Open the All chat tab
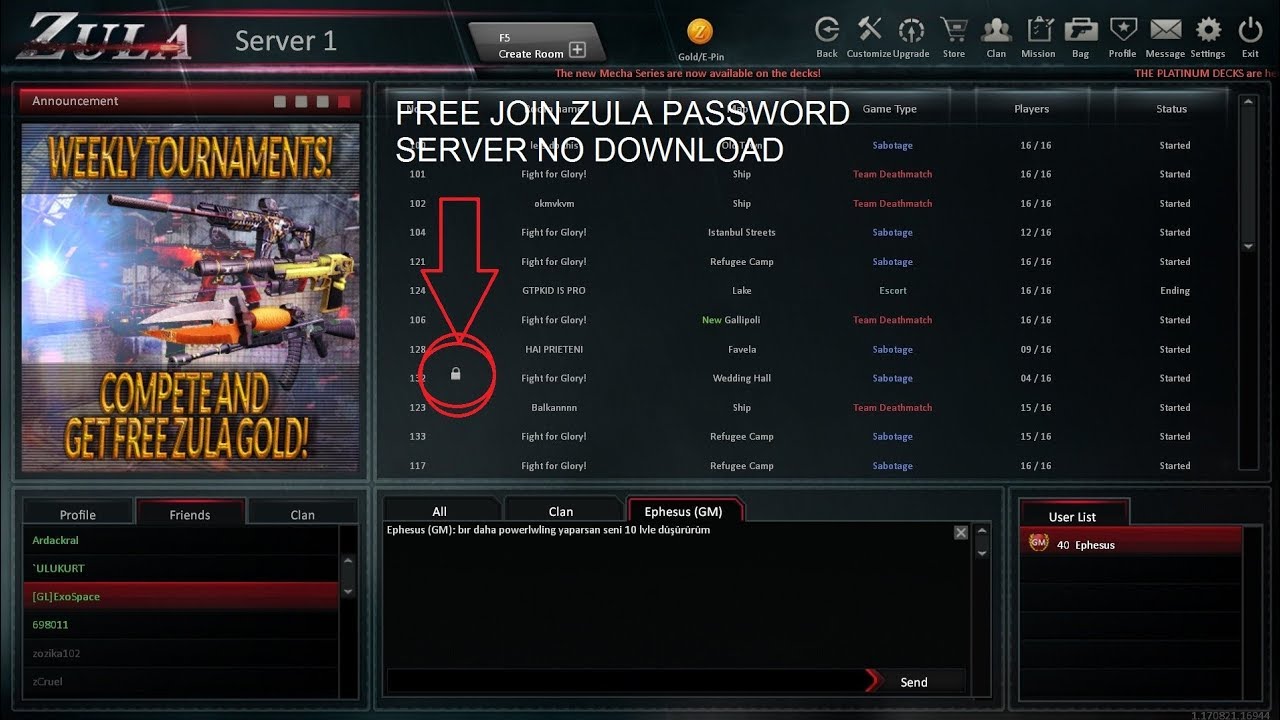The width and height of the screenshot is (1280, 720). (x=440, y=510)
